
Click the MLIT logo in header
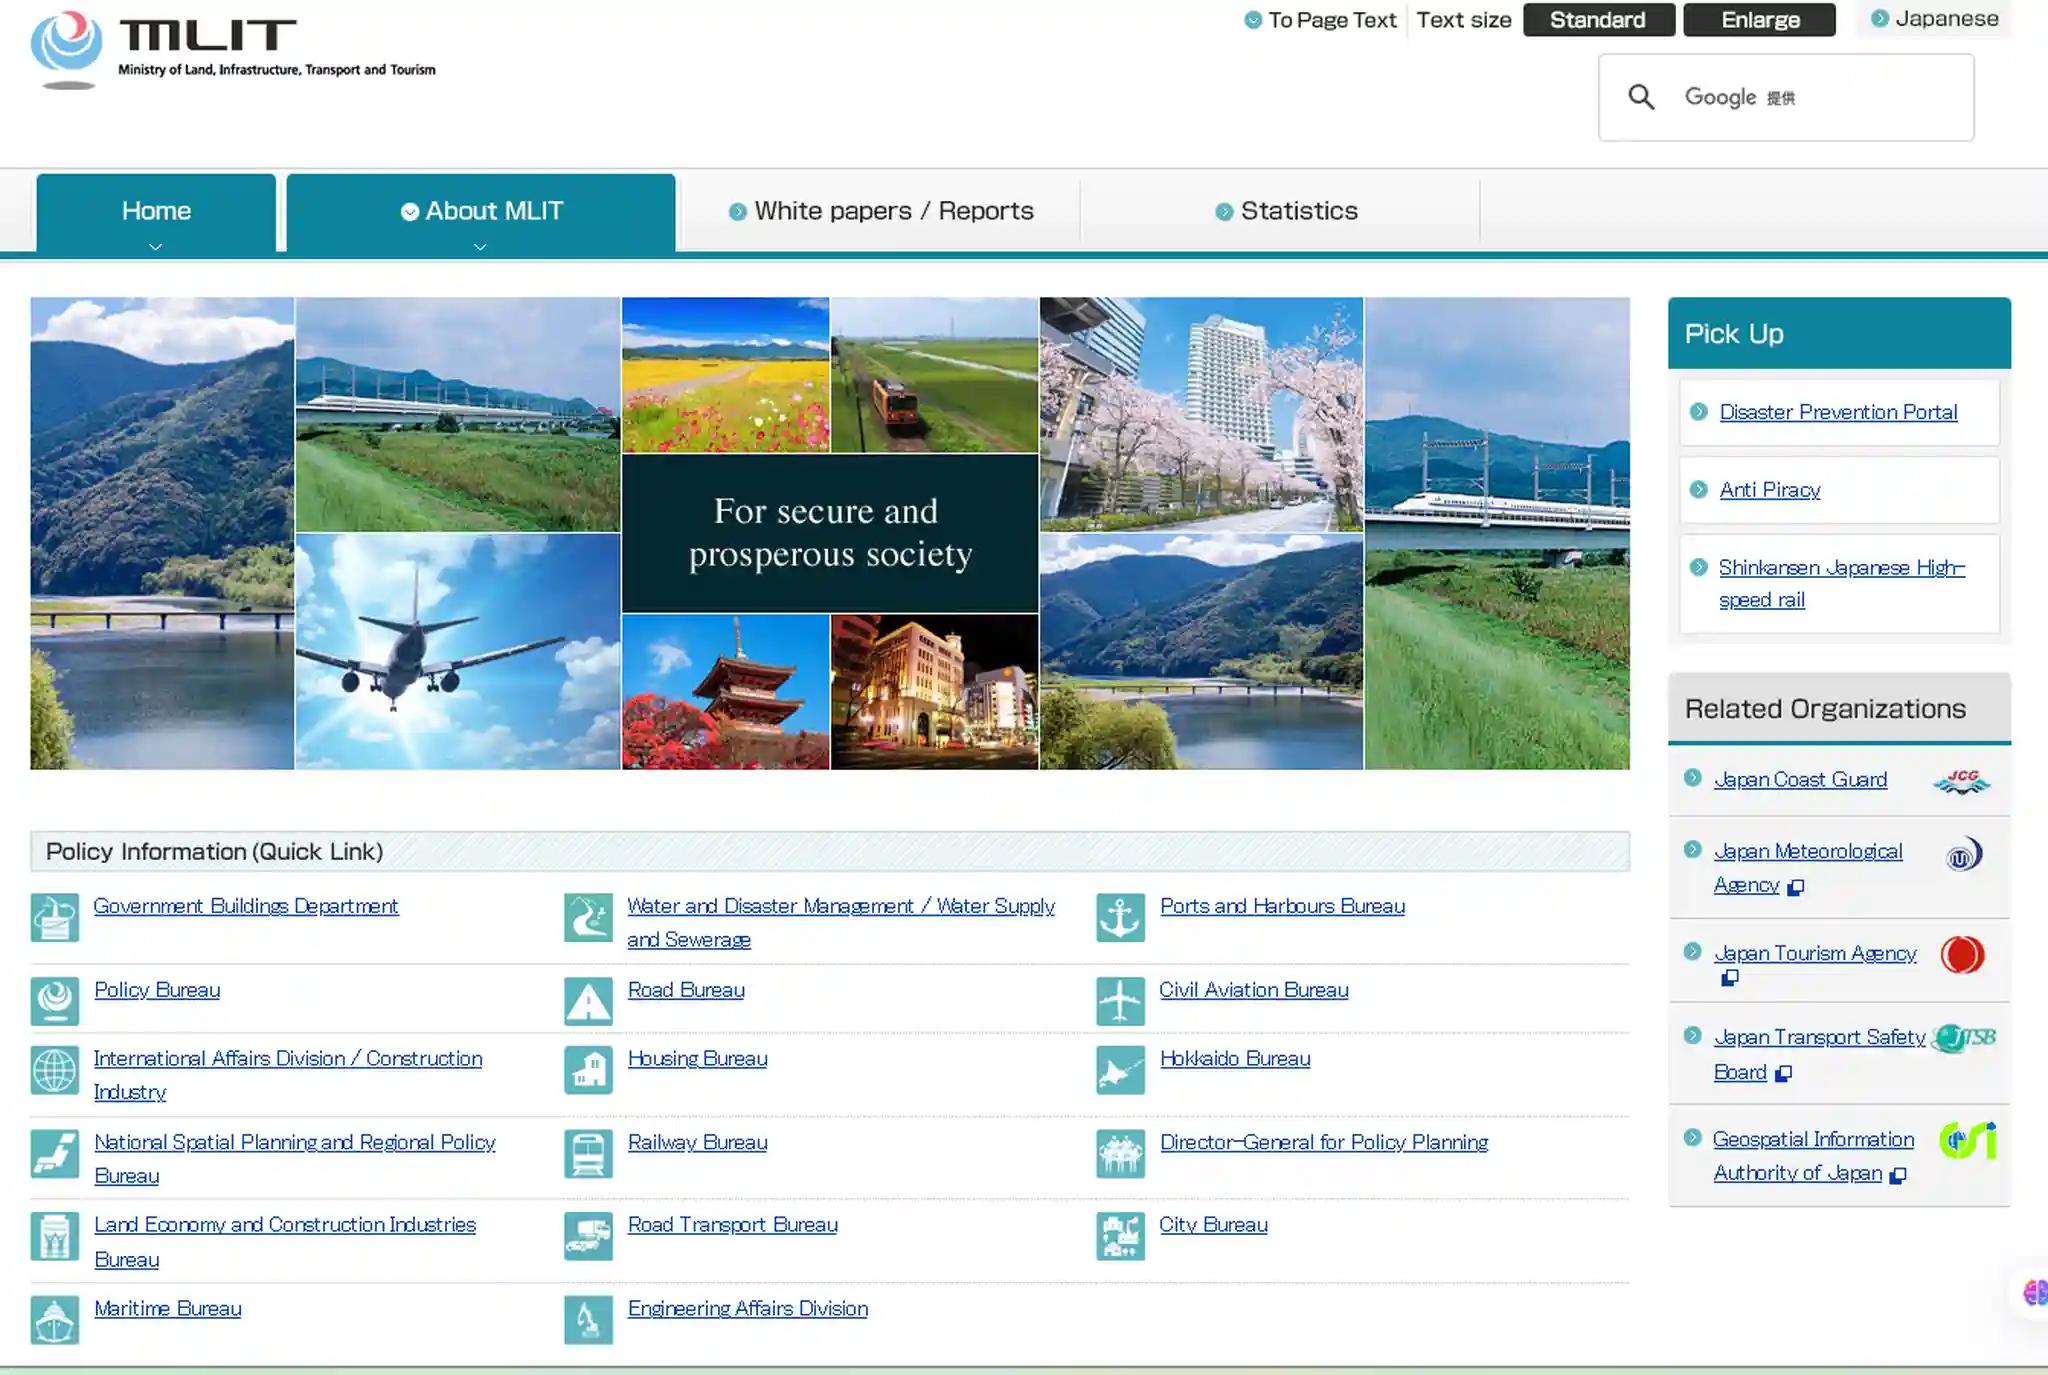[x=233, y=49]
